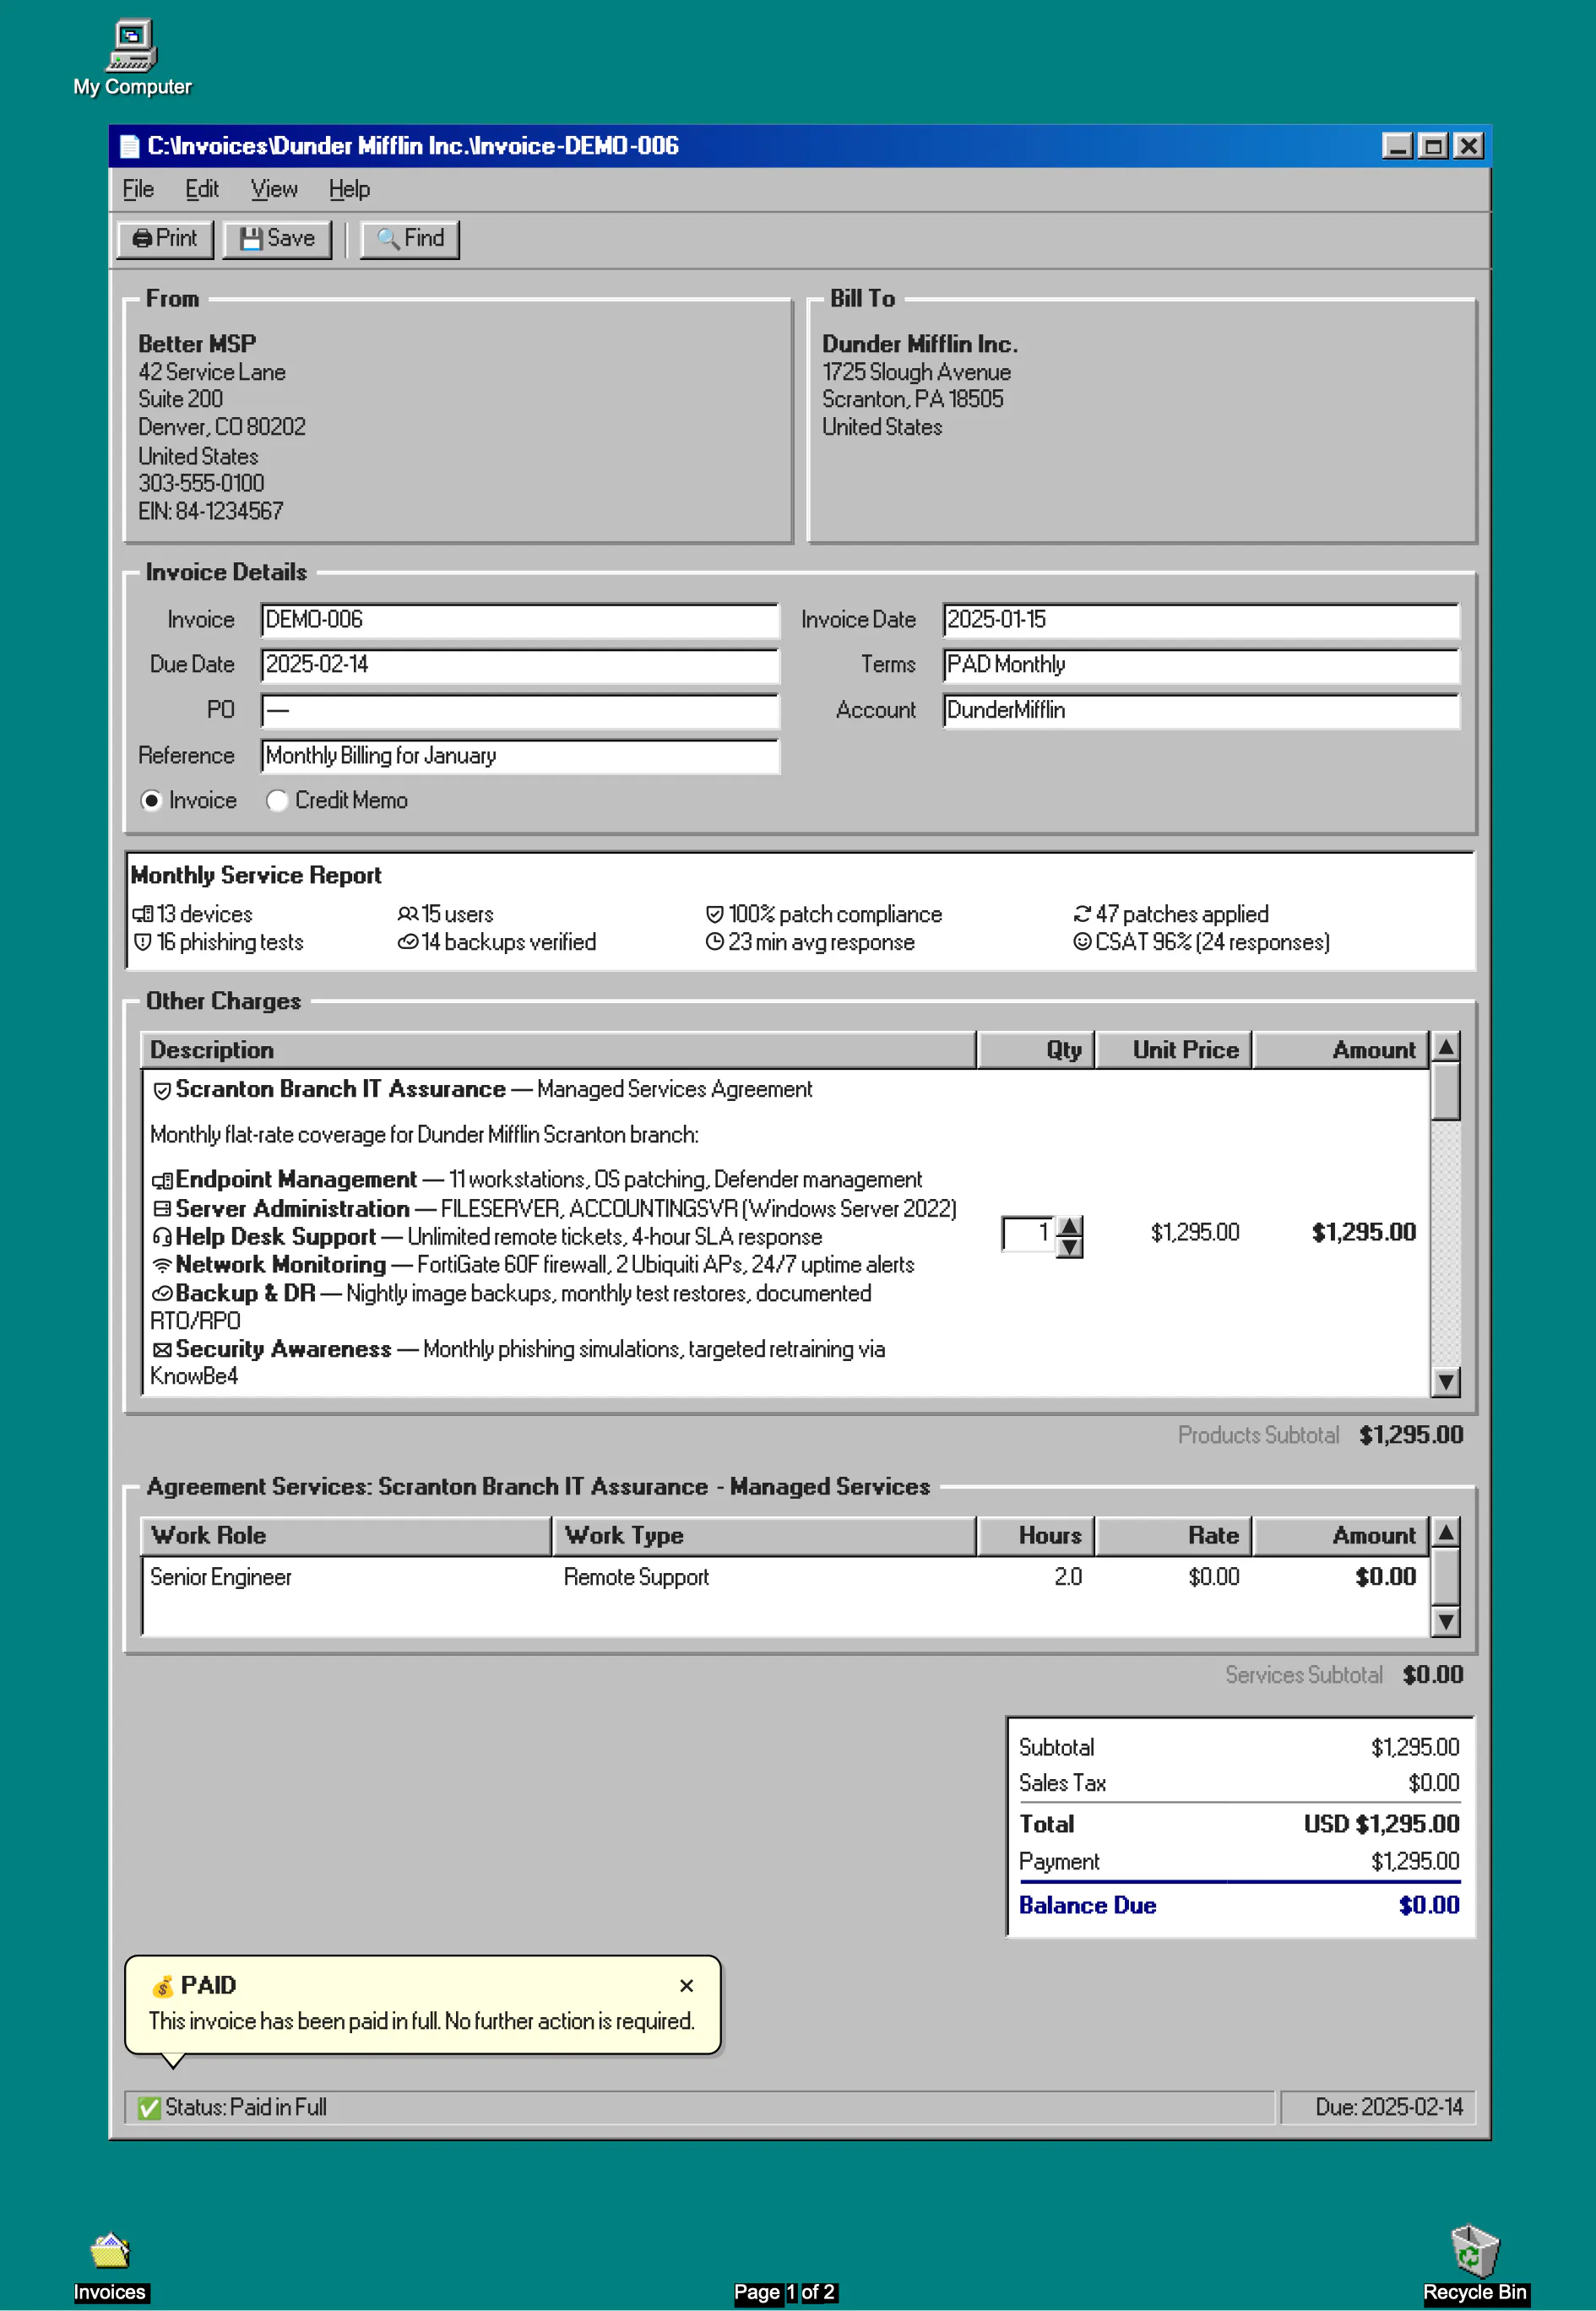Screen dimensions: 1596x2311
Task: Click the Services Subtotal $0.00 value
Action: click(x=1432, y=1676)
